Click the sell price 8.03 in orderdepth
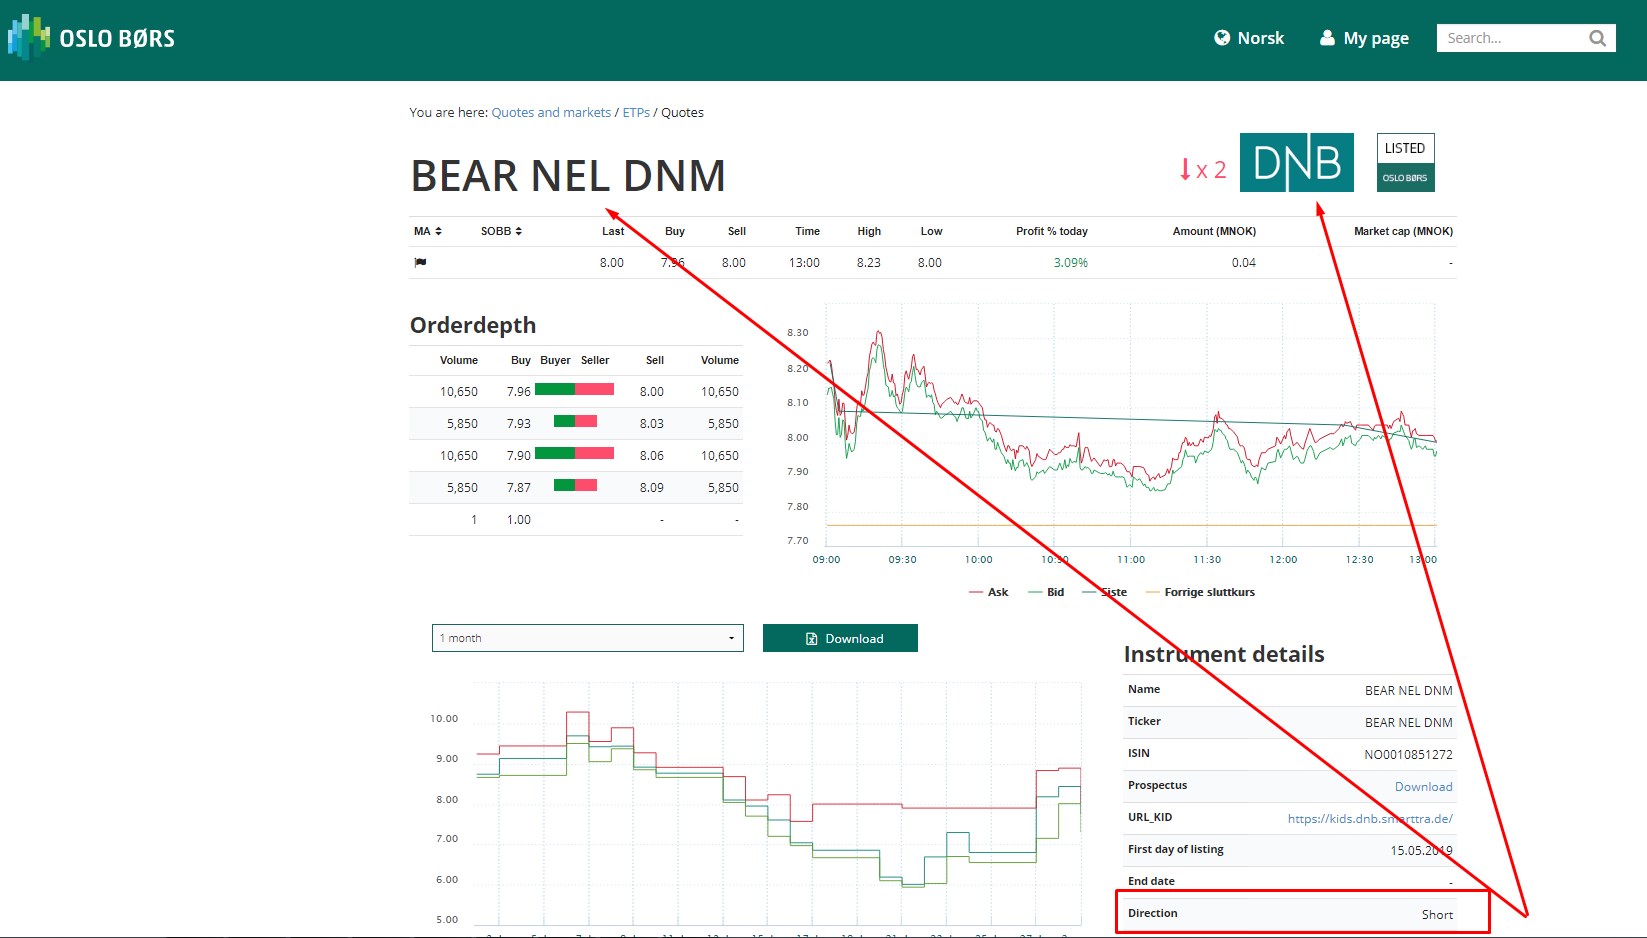 click(652, 424)
